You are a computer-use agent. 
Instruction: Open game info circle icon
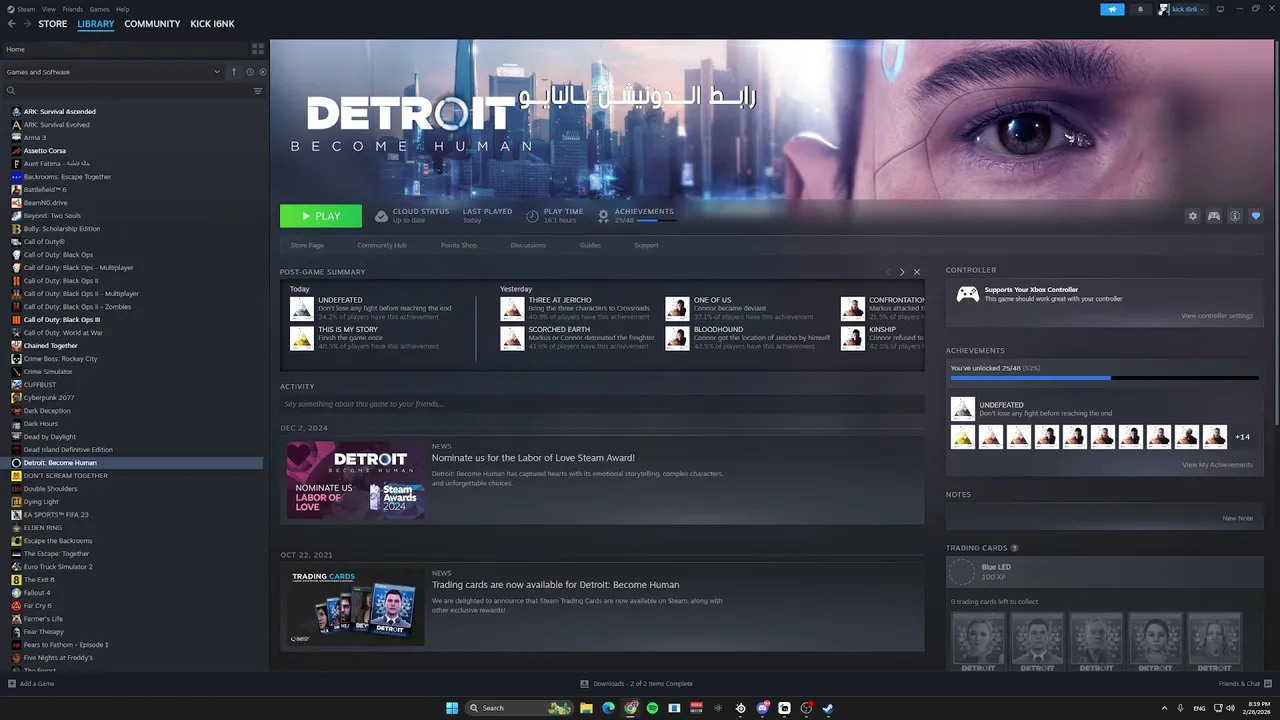tap(1235, 216)
